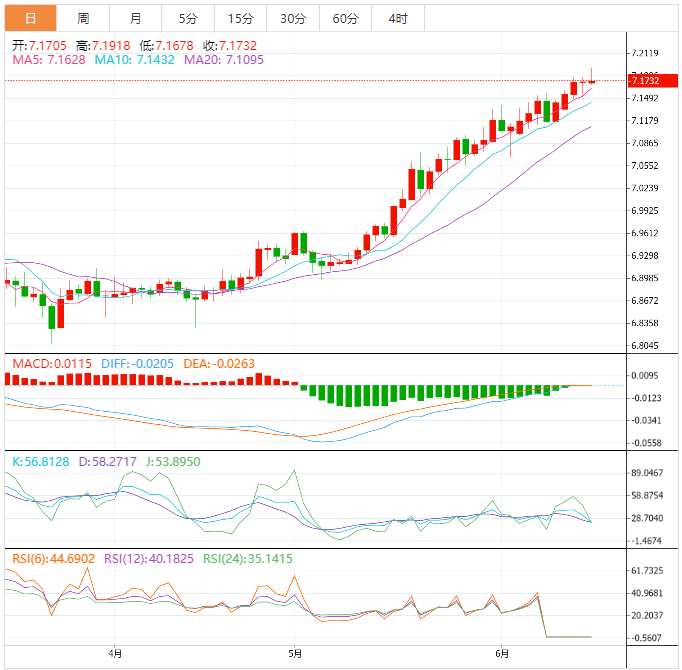
Task: Click the DEA value label
Action: tap(220, 362)
